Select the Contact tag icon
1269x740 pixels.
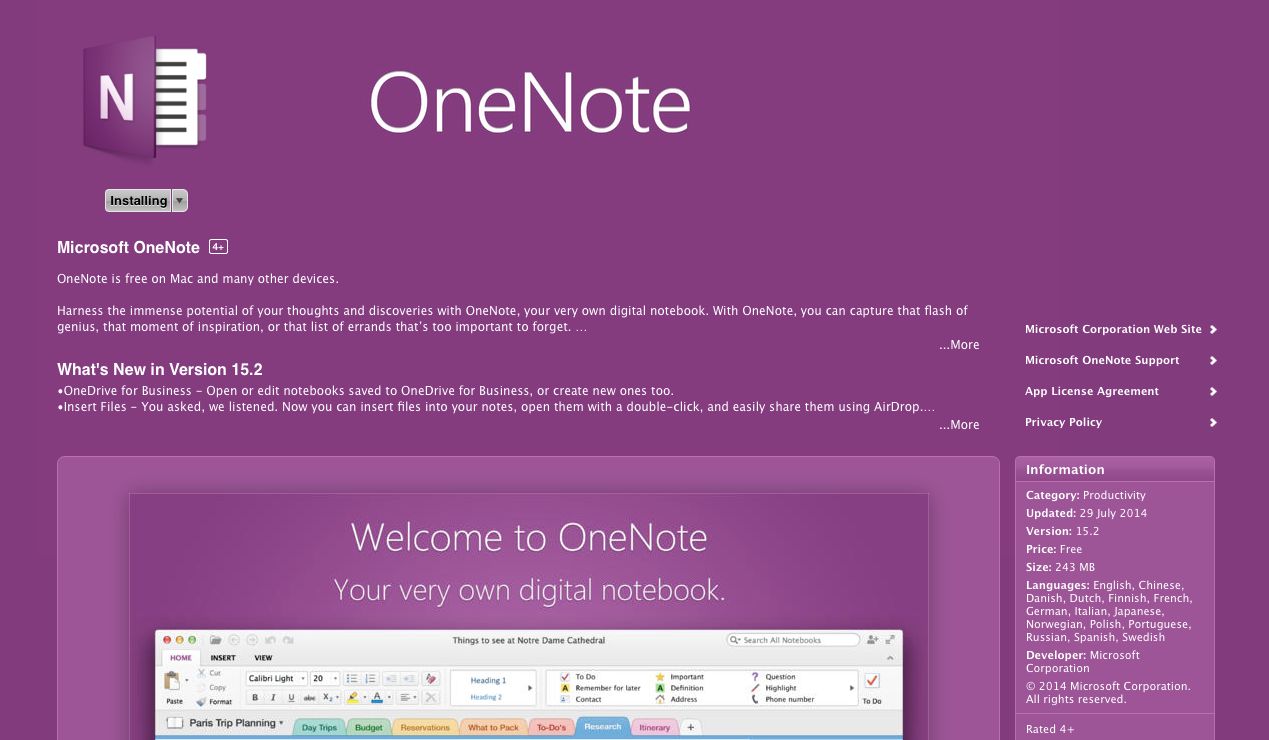pos(565,699)
